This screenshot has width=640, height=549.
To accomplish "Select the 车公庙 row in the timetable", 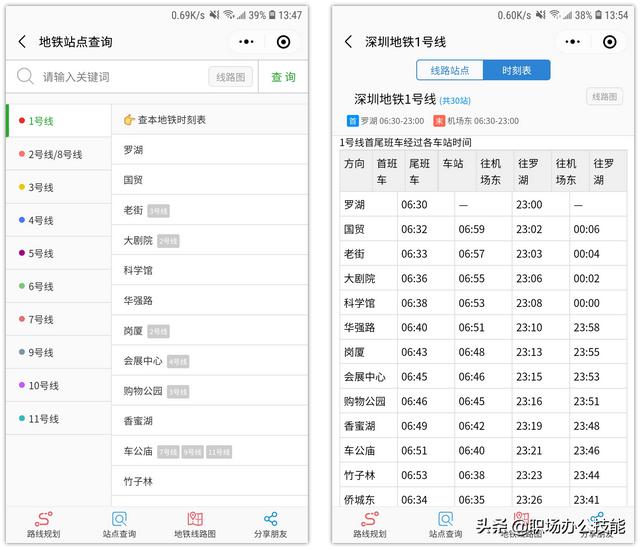I will point(483,450).
